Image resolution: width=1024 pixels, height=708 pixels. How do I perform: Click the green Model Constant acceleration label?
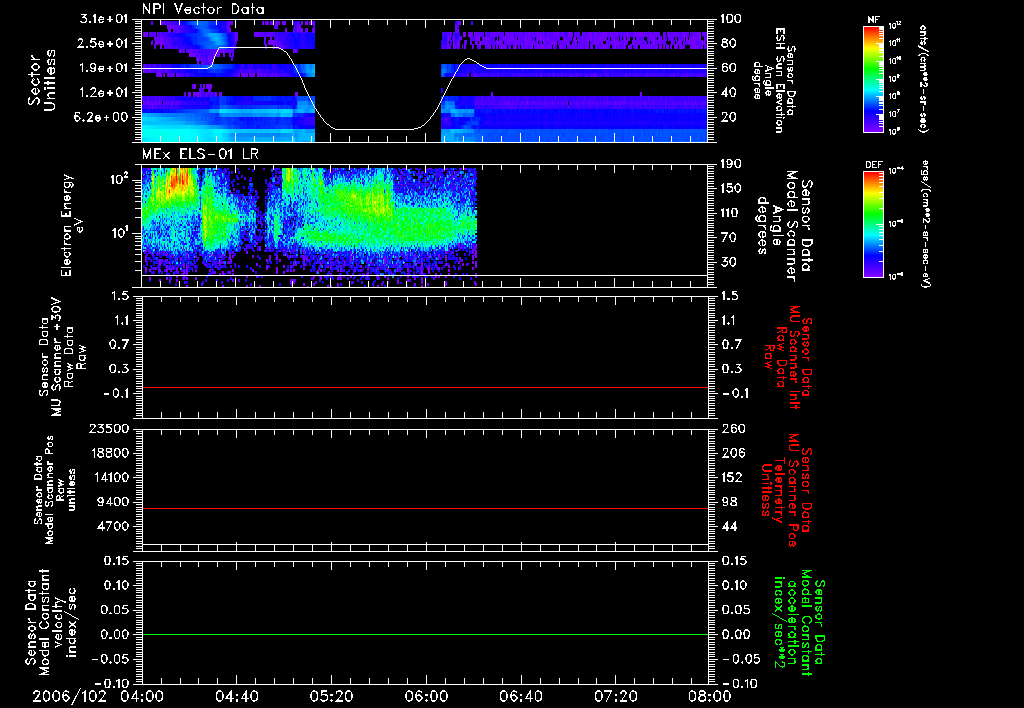pyautogui.click(x=799, y=622)
